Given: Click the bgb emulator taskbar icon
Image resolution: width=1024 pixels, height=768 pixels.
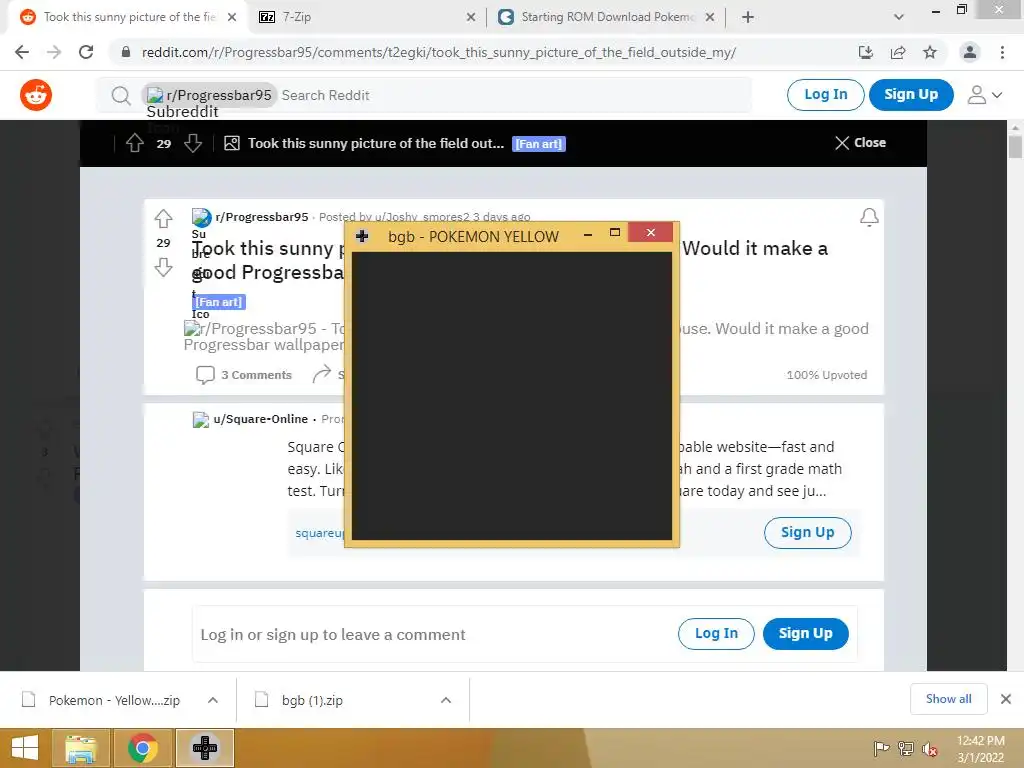Looking at the screenshot, I should click(x=205, y=748).
